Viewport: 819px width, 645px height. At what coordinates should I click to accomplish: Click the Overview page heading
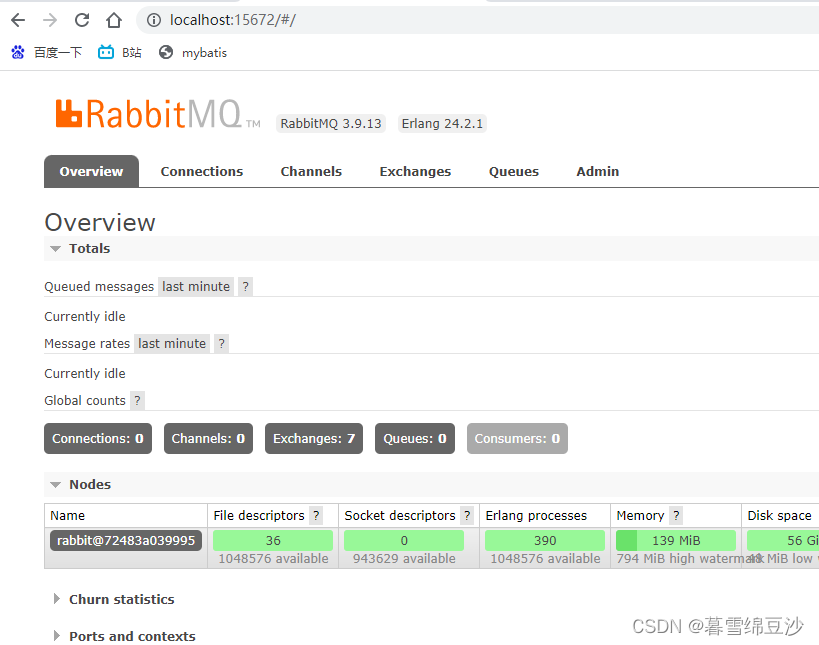[100, 222]
